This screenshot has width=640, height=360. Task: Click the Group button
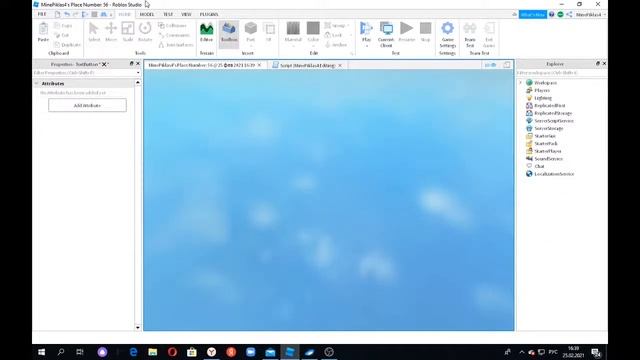click(336, 25)
